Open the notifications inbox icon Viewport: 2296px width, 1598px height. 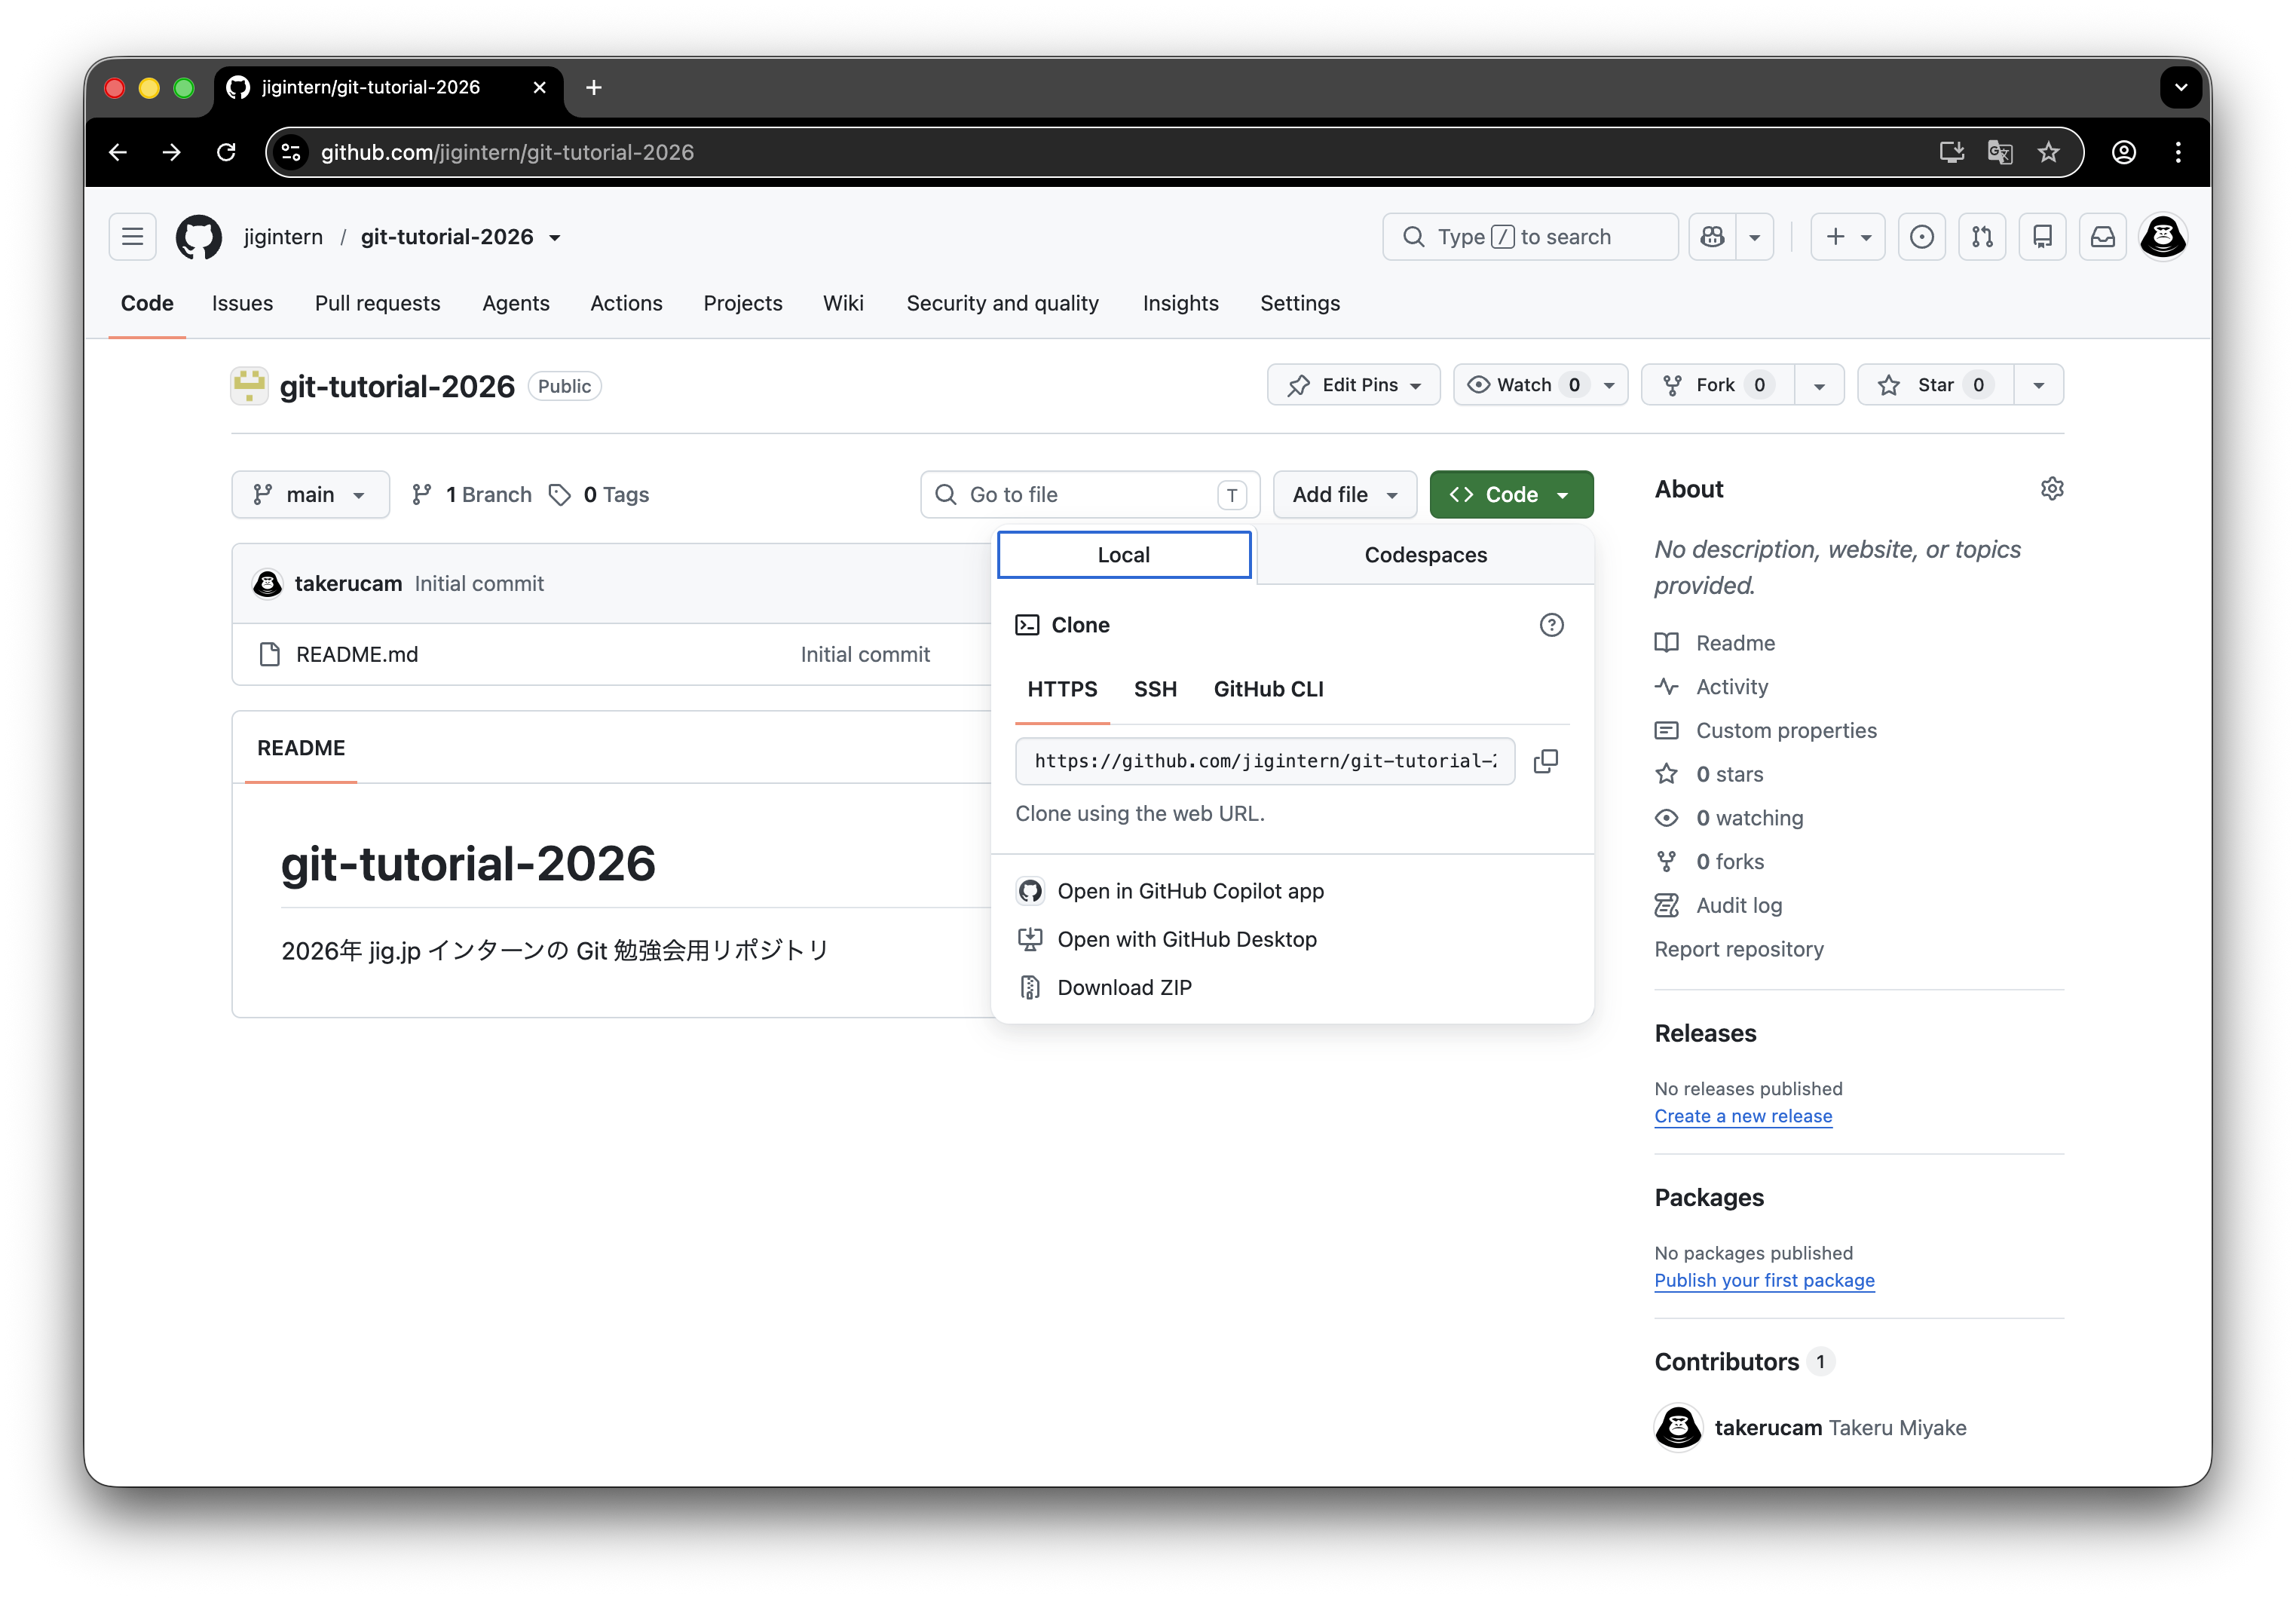[2103, 237]
